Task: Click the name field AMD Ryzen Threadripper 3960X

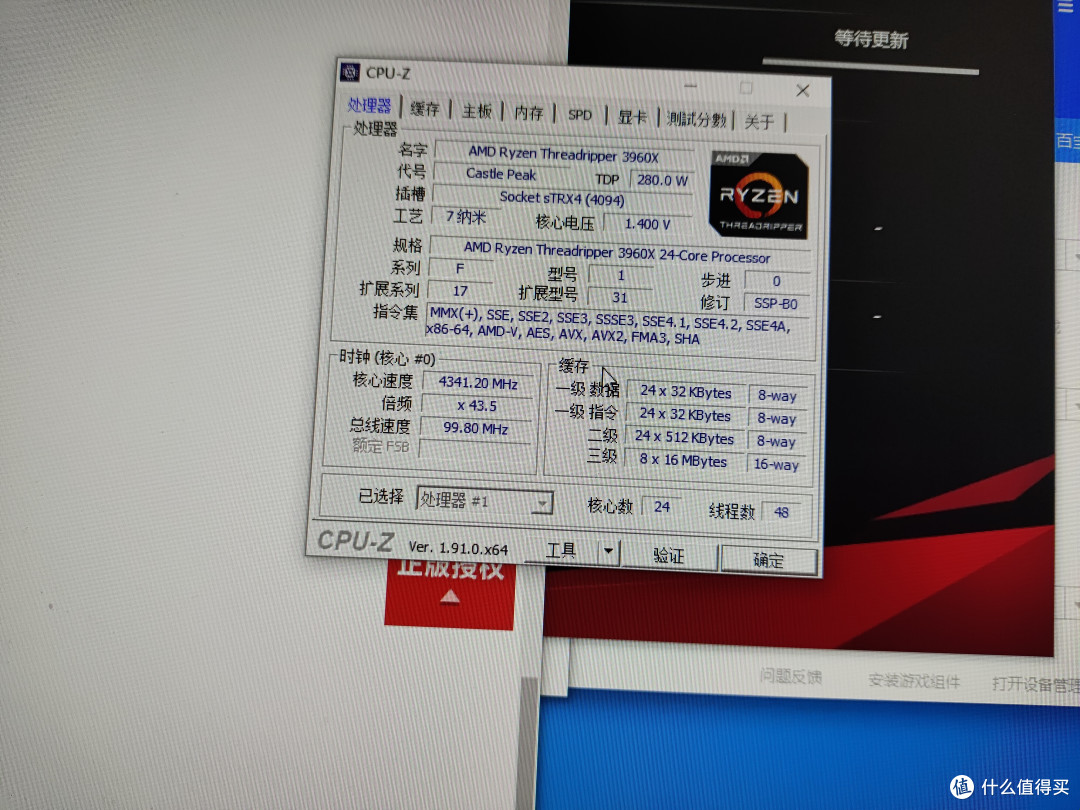Action: (563, 154)
